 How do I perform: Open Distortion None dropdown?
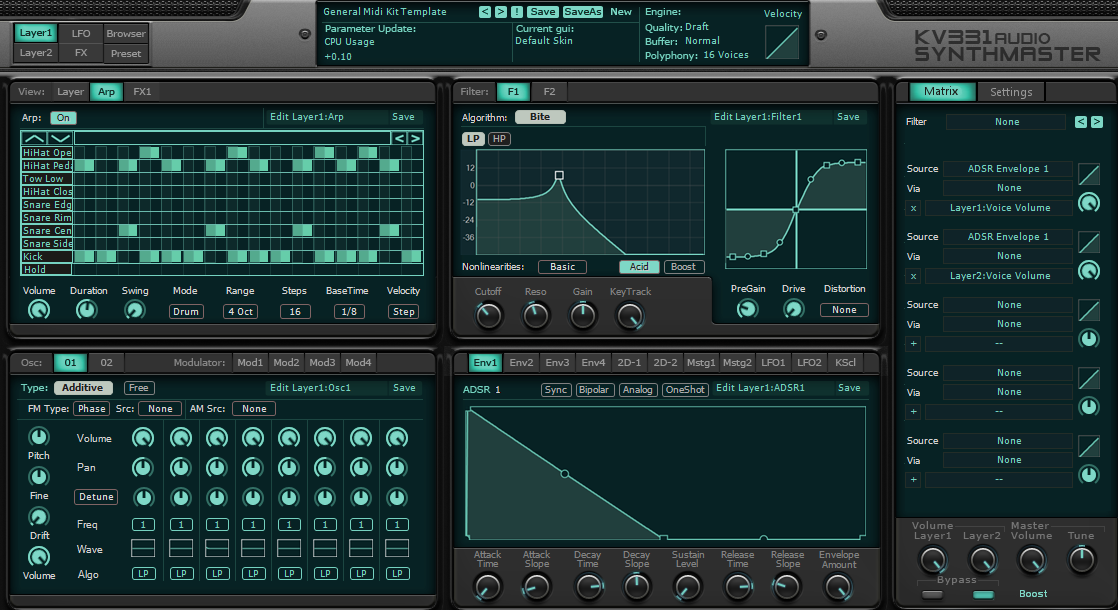[x=844, y=310]
